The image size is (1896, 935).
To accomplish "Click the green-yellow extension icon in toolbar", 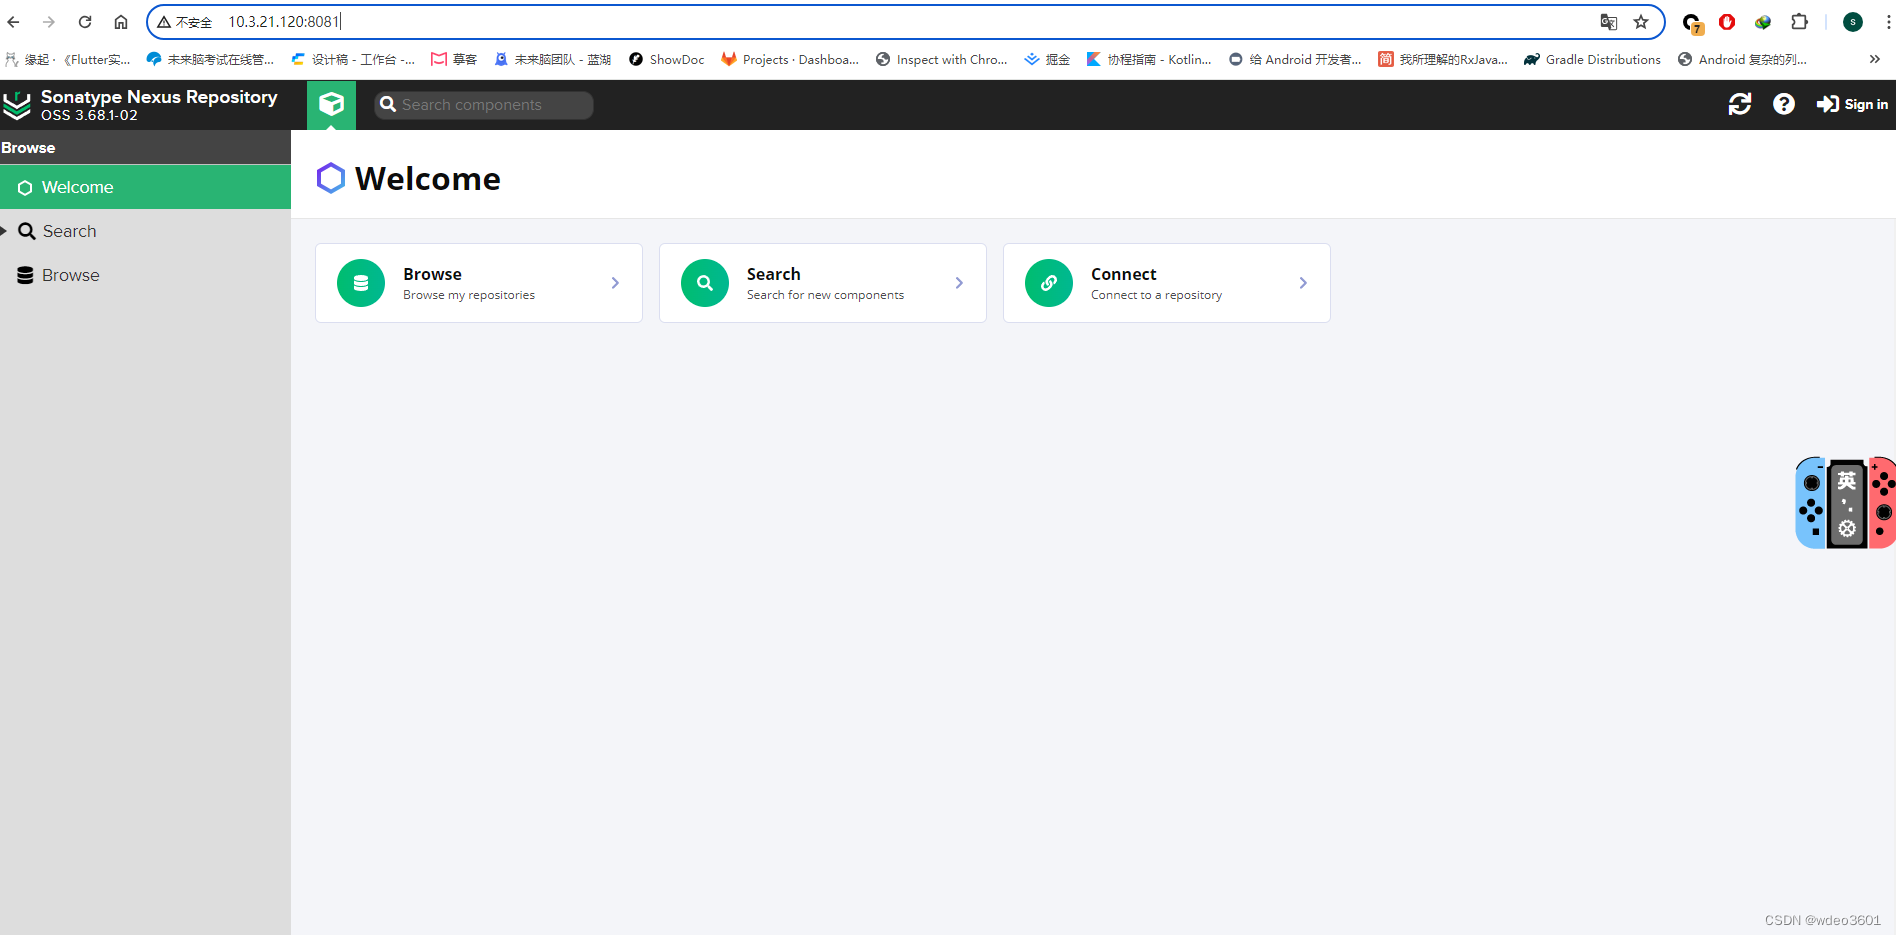I will pos(1763,22).
